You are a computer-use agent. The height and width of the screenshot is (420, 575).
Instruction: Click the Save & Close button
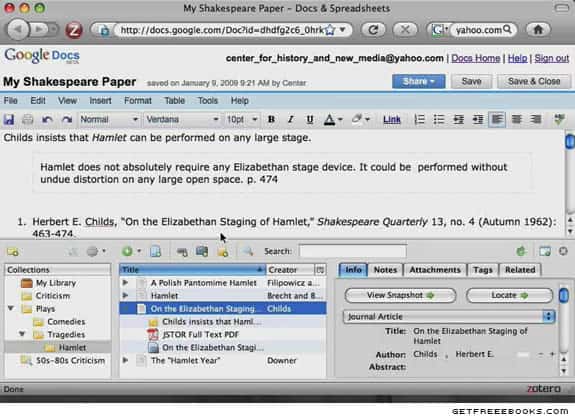pyautogui.click(x=534, y=81)
